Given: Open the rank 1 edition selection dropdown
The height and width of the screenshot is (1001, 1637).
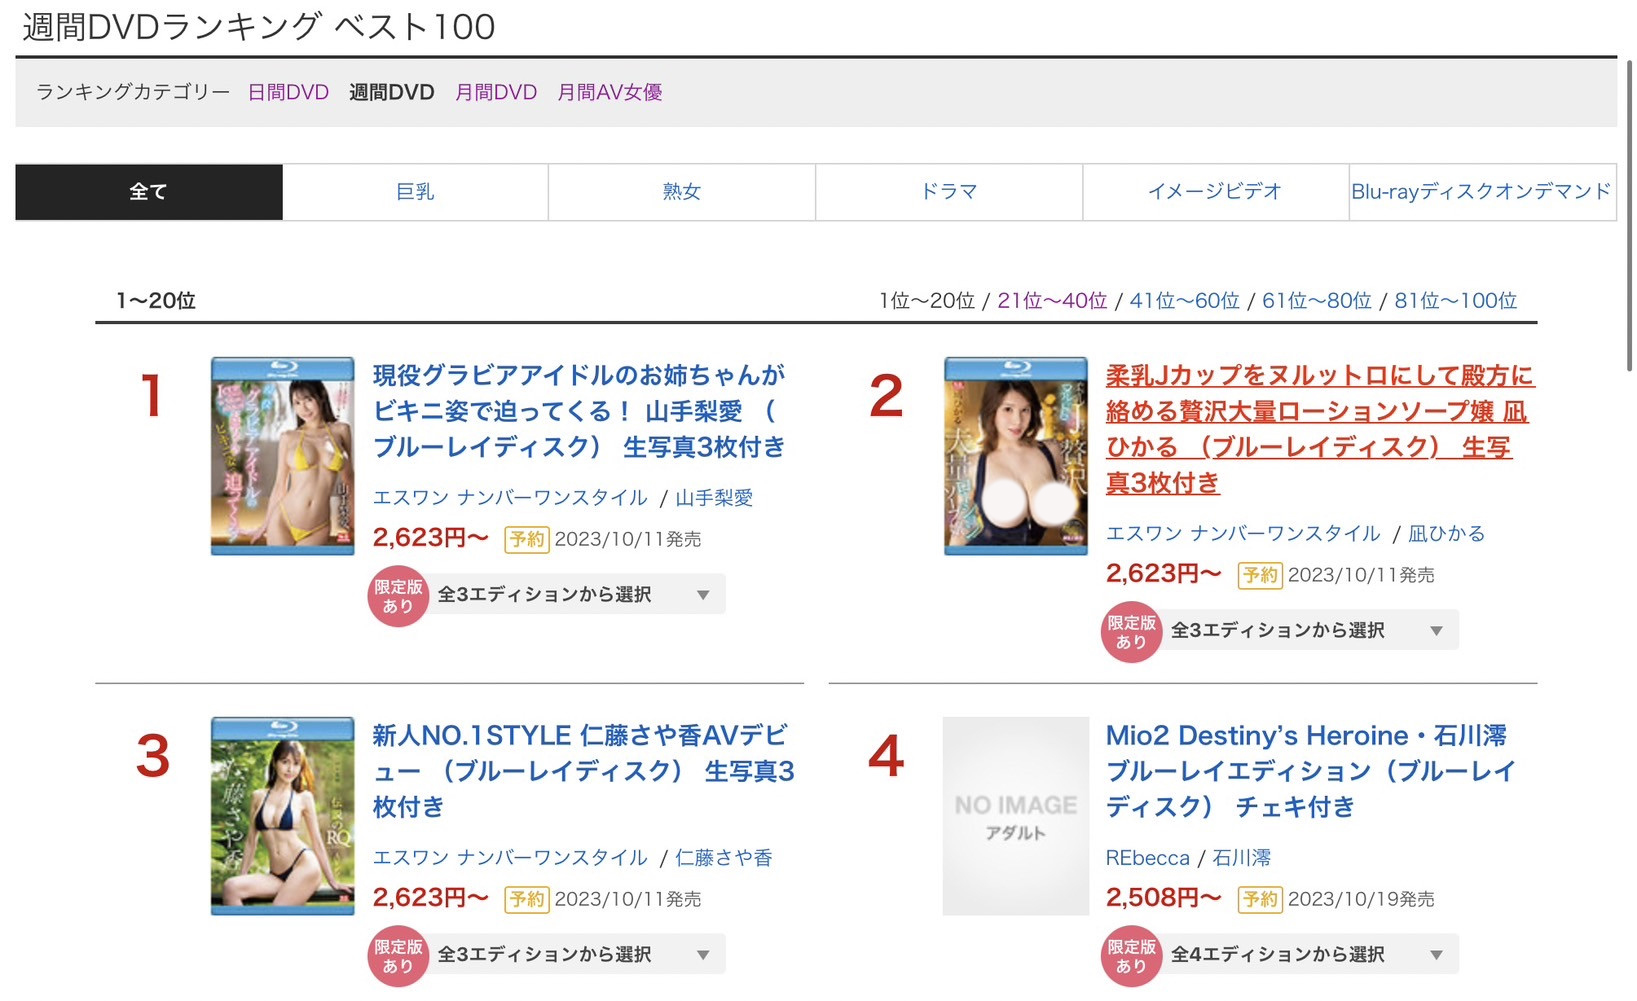Looking at the screenshot, I should coord(574,595).
